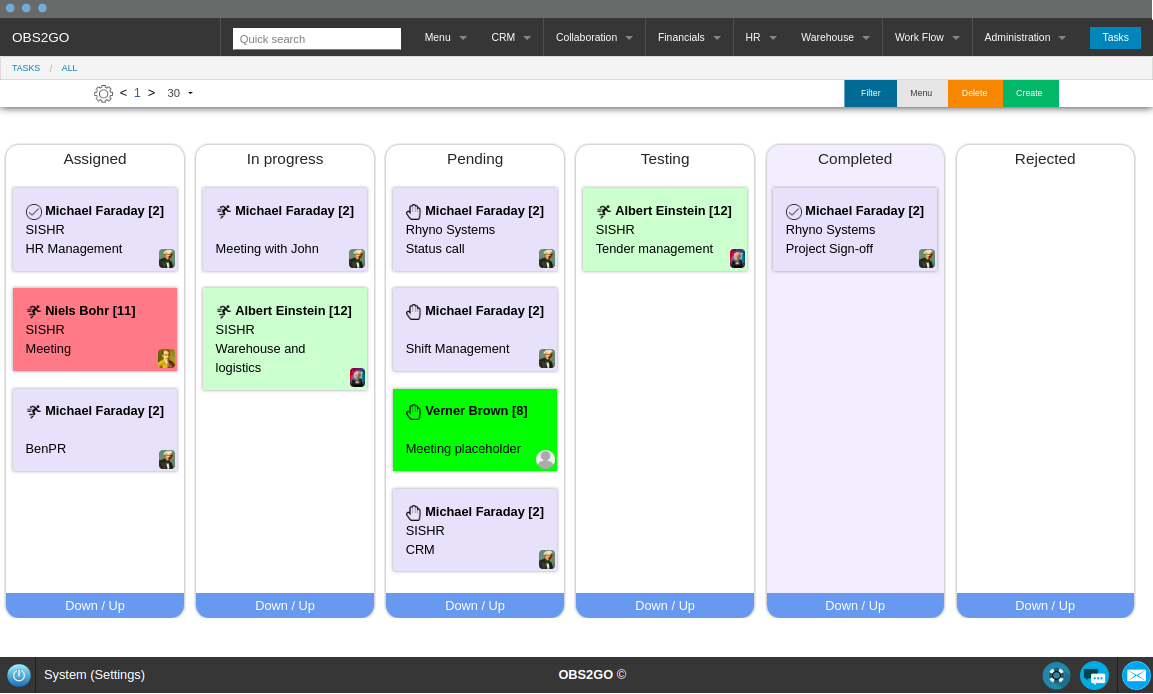Click the Rejected column header
The width and height of the screenshot is (1153, 694).
pyautogui.click(x=1045, y=159)
